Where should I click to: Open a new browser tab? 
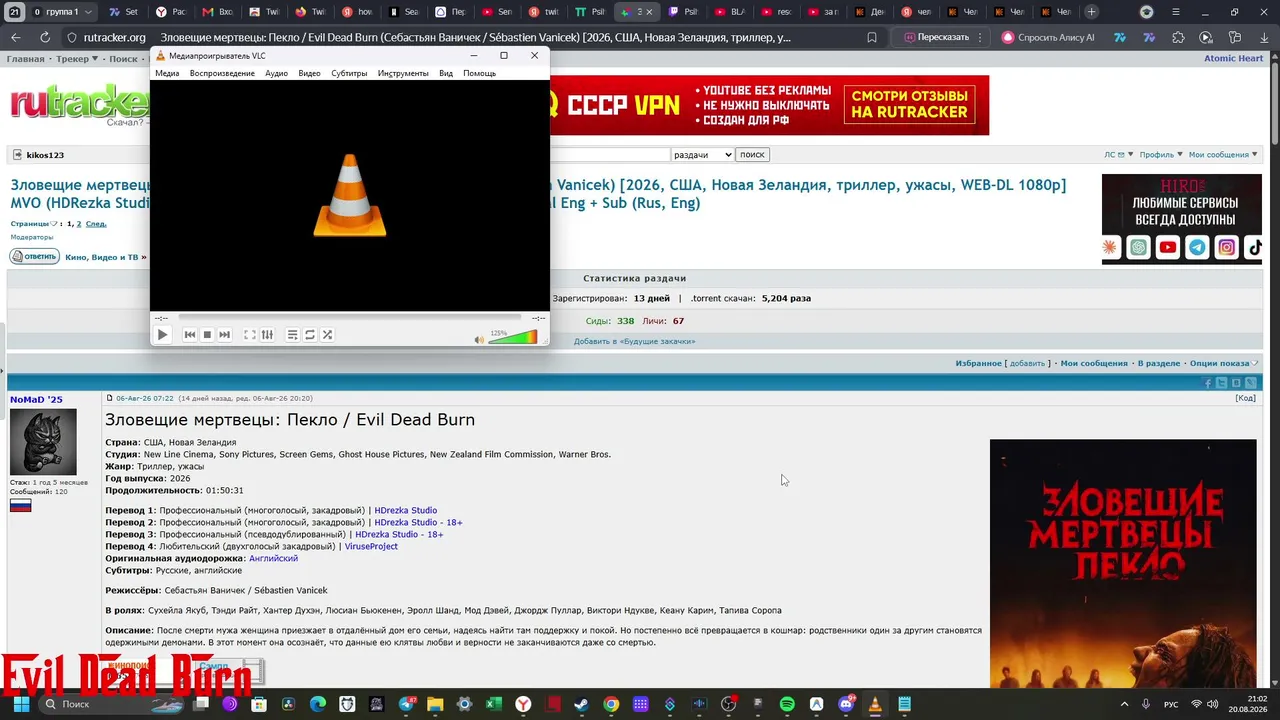coord(1091,12)
